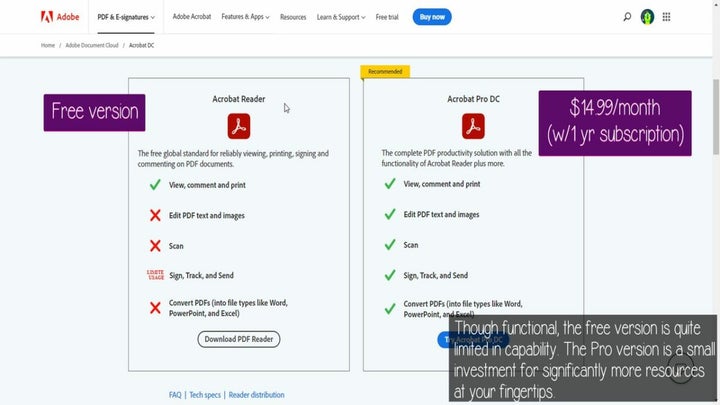
Task: Expand the PDF & E-signatures dropdown
Action: click(125, 17)
